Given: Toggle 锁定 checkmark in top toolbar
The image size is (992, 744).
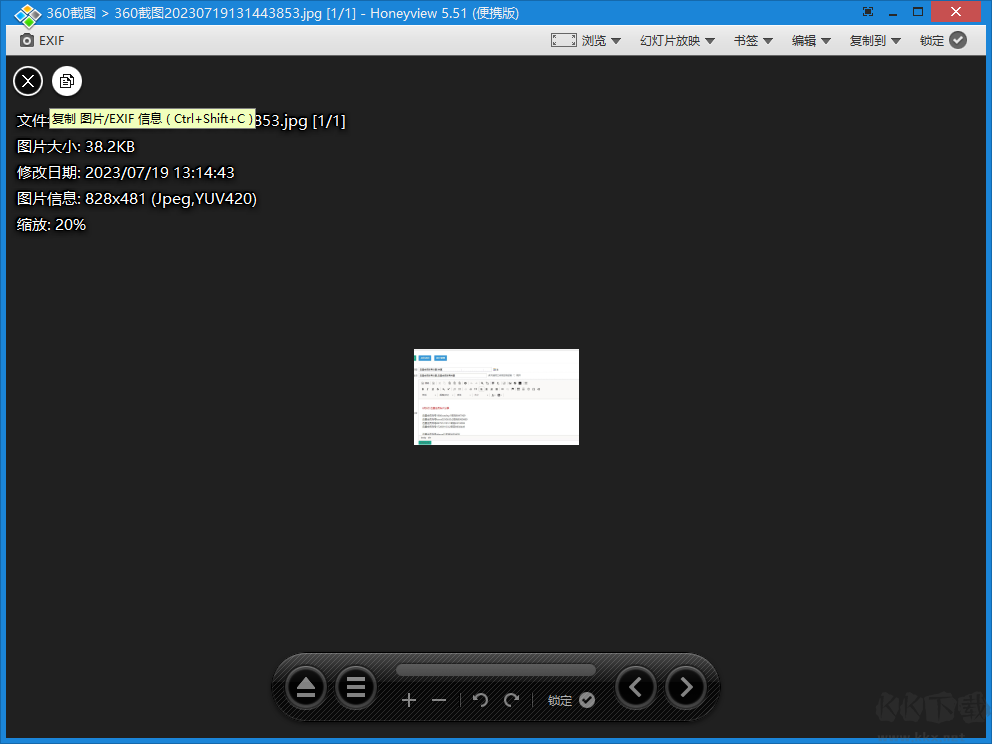Looking at the screenshot, I should 944,40.
